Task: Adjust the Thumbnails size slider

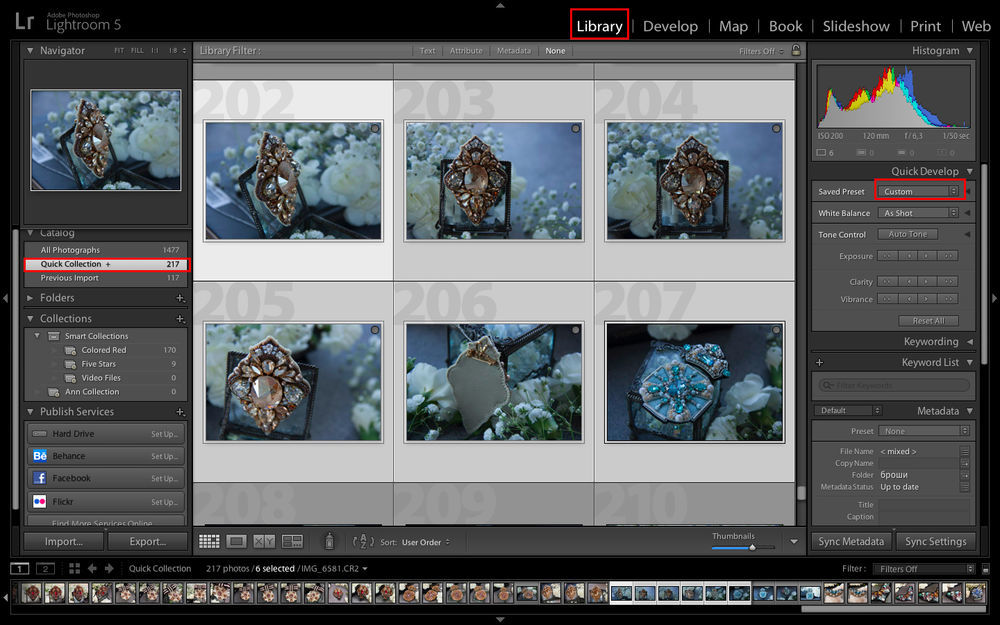Action: pyautogui.click(x=753, y=547)
